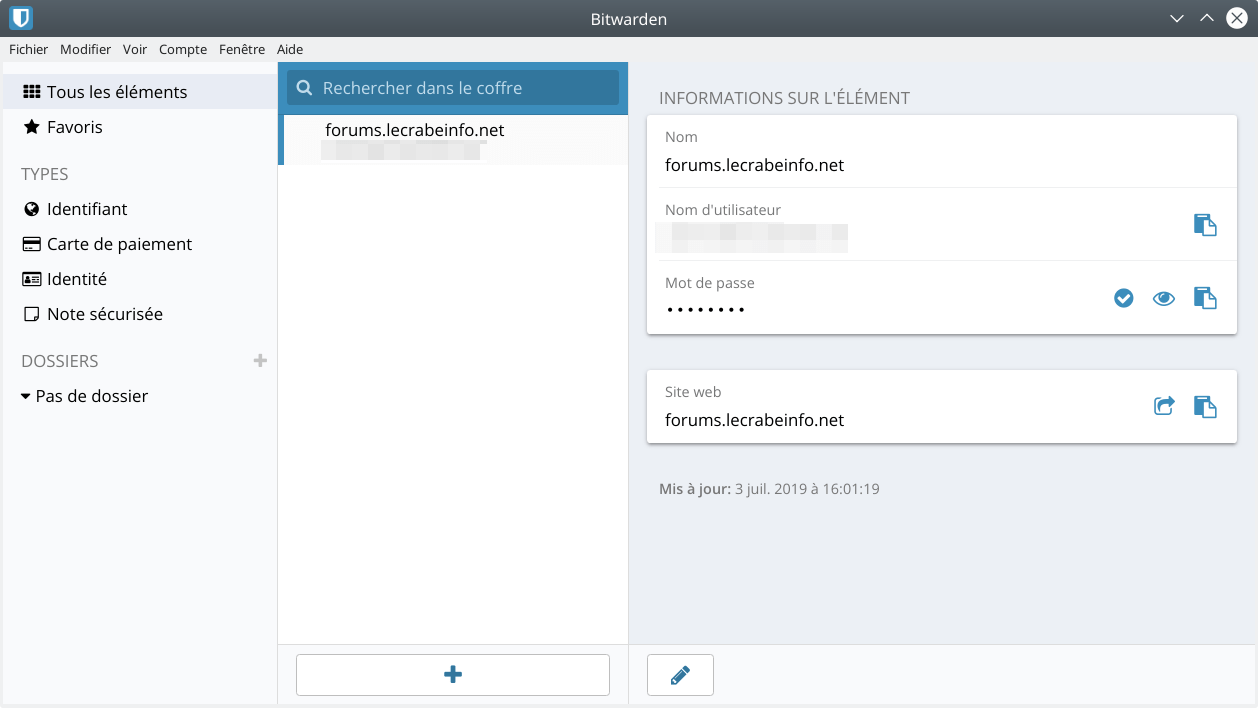
Task: Open the Modifier menu
Action: click(86, 49)
